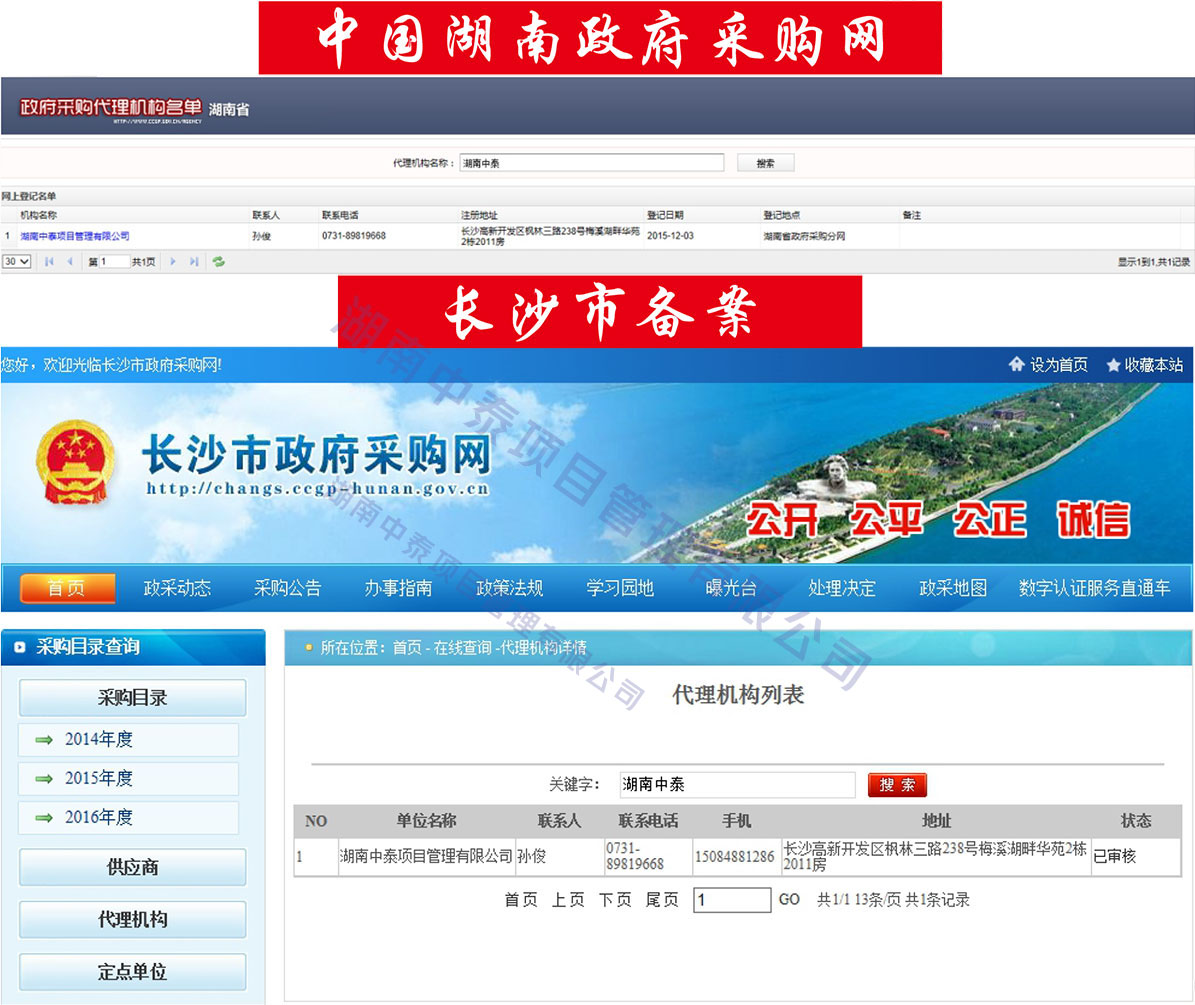Image resolution: width=1195 pixels, height=1005 pixels.
Task: Click the previous page arrow icon
Action: (x=70, y=262)
